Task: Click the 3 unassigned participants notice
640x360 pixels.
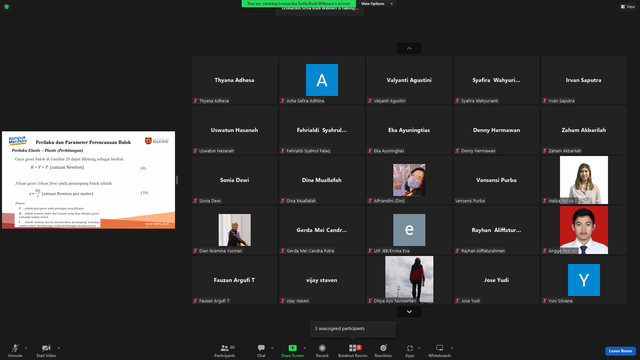Action: tap(353, 329)
